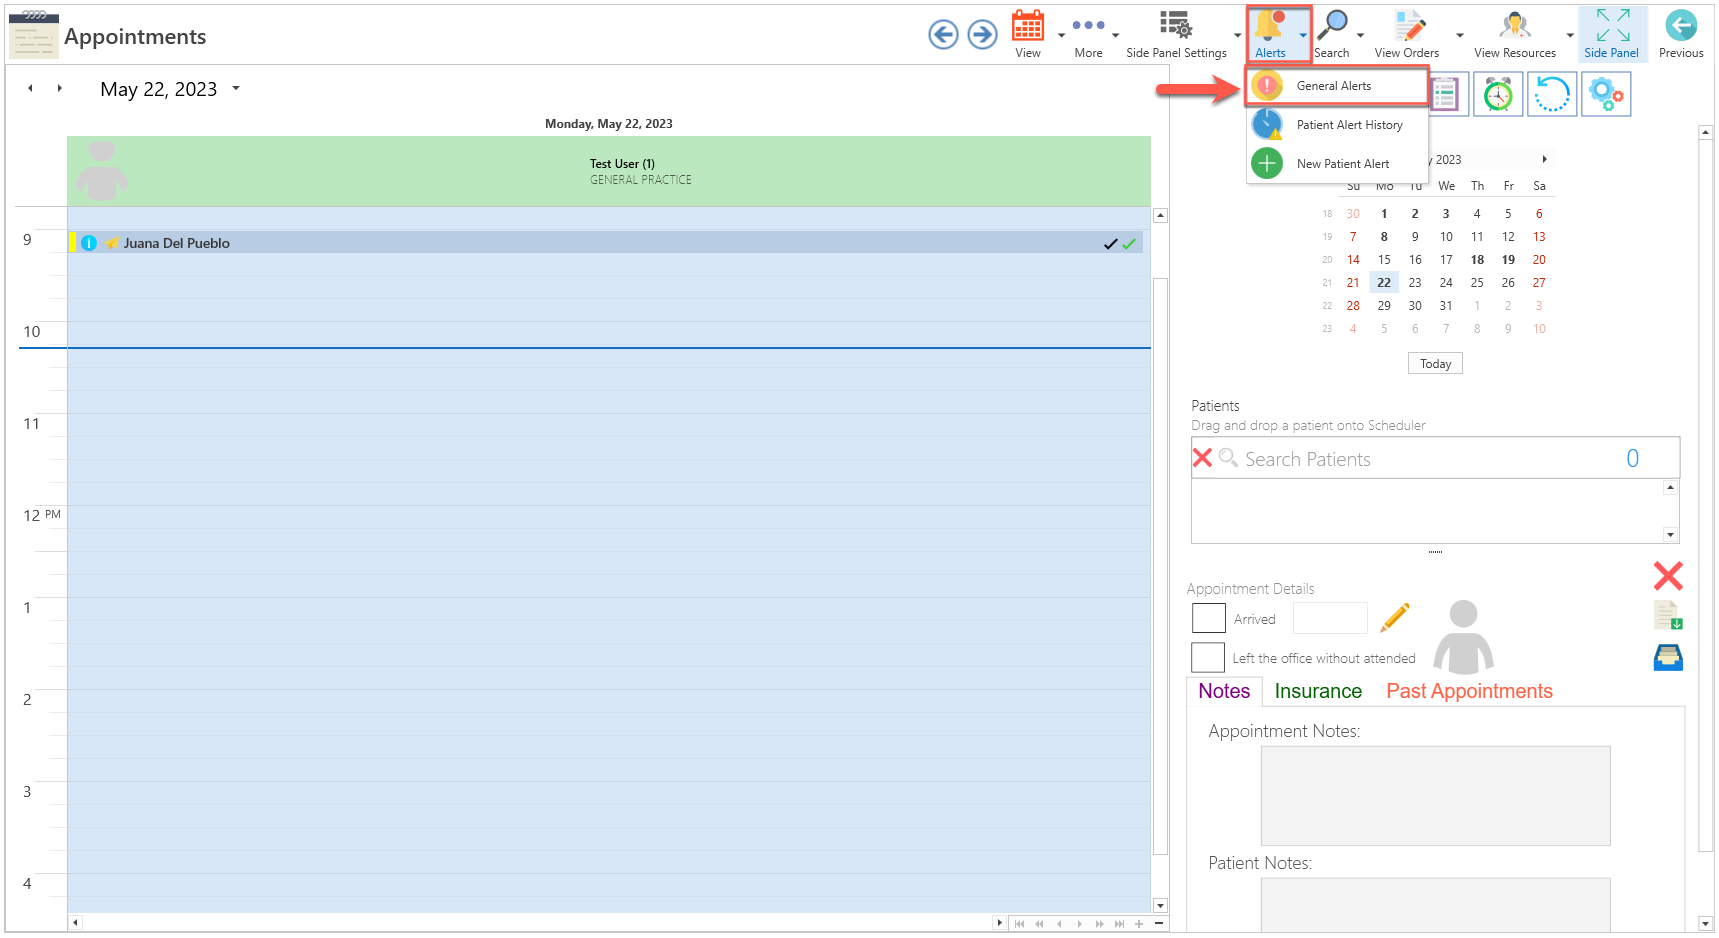Viewport: 1719px width, 938px height.
Task: Go forward with the blue right arrow
Action: tap(983, 35)
